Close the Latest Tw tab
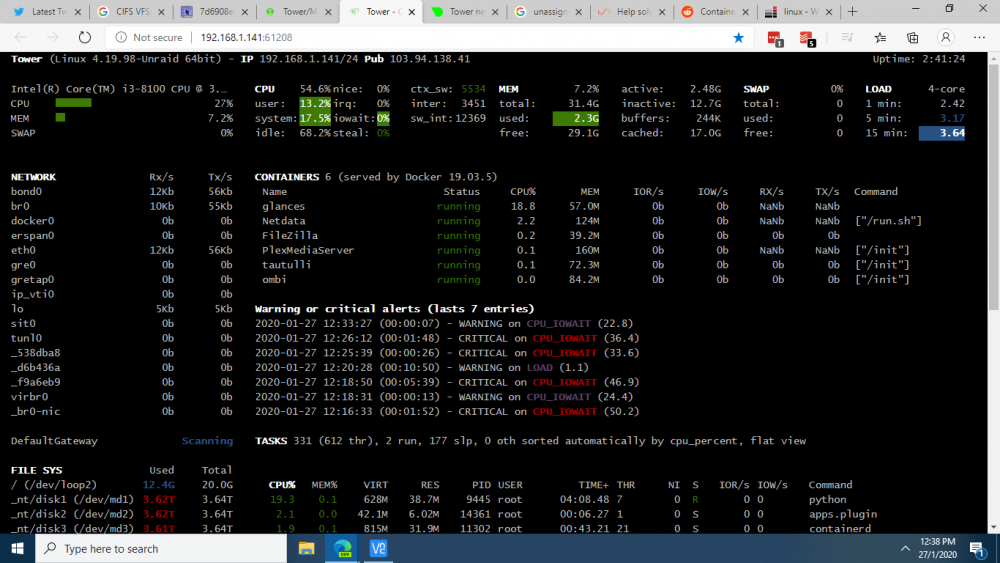 click(78, 11)
